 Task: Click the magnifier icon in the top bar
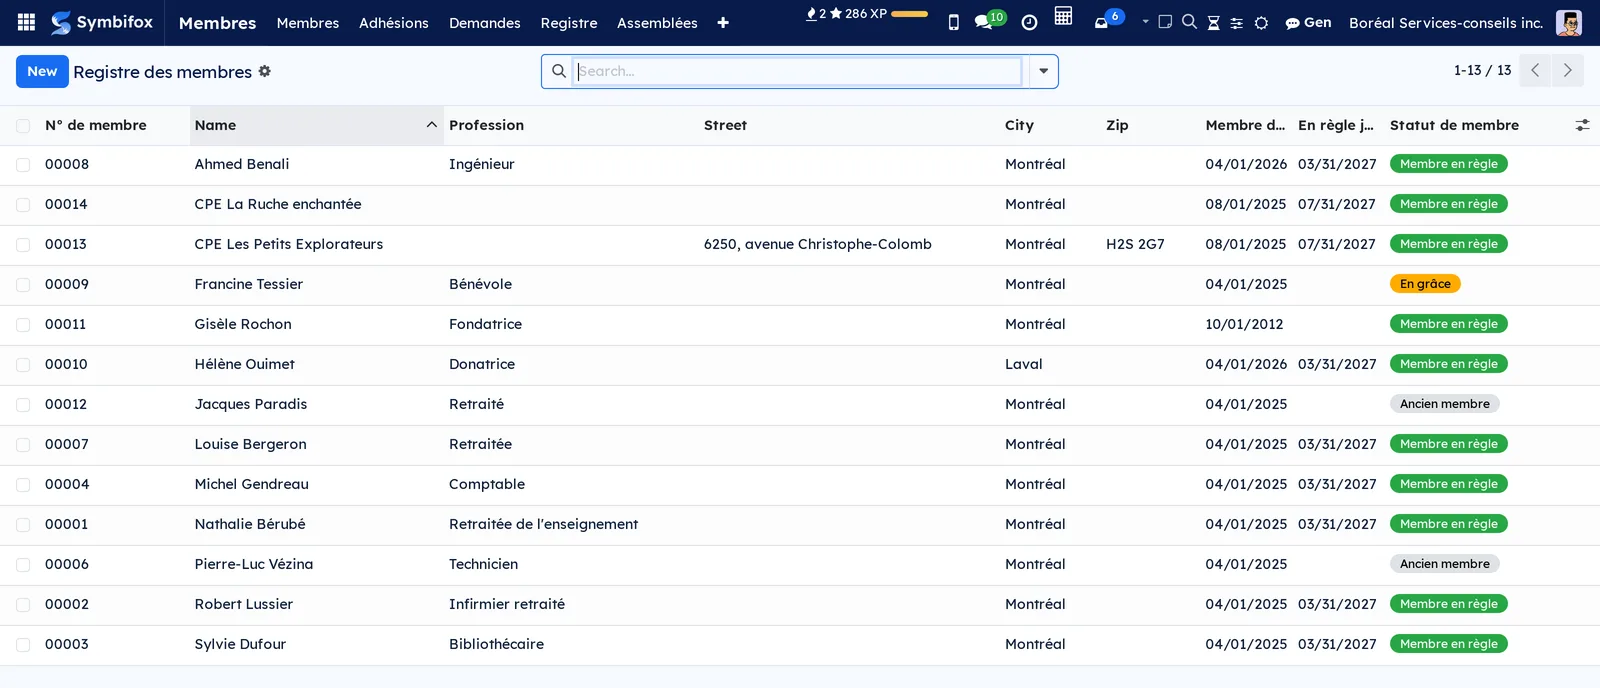tap(1189, 22)
